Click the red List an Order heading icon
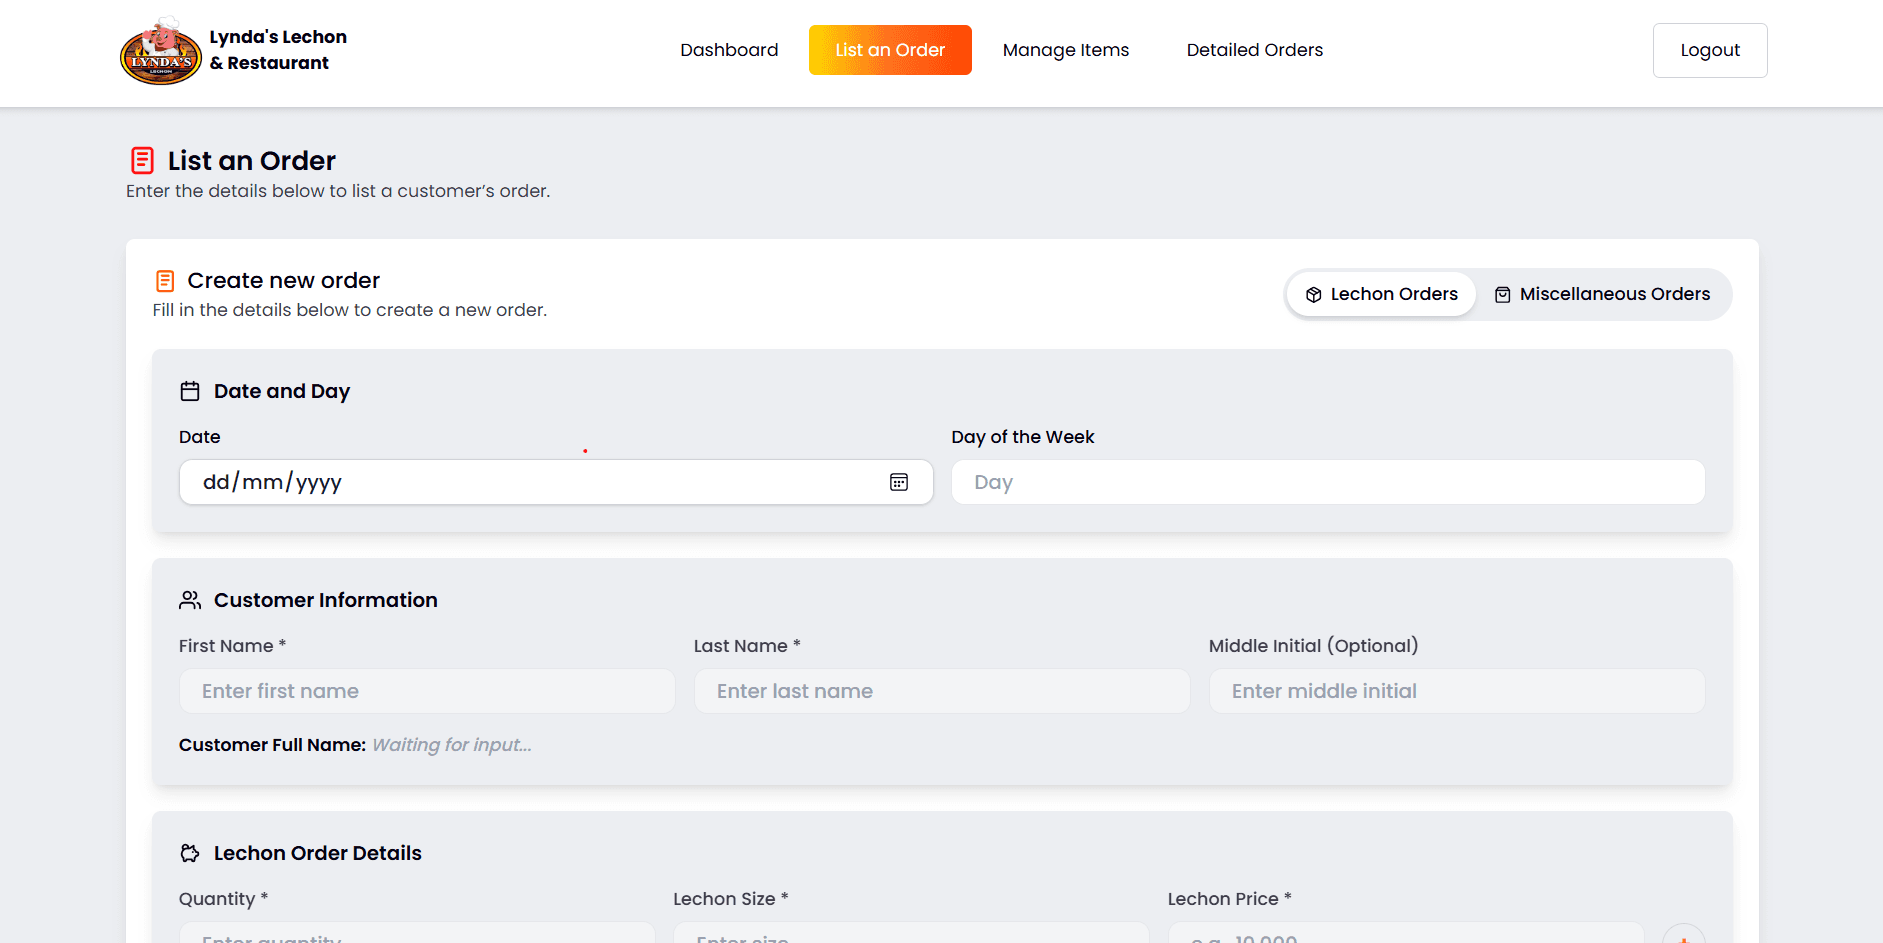The height and width of the screenshot is (943, 1883). pos(143,160)
